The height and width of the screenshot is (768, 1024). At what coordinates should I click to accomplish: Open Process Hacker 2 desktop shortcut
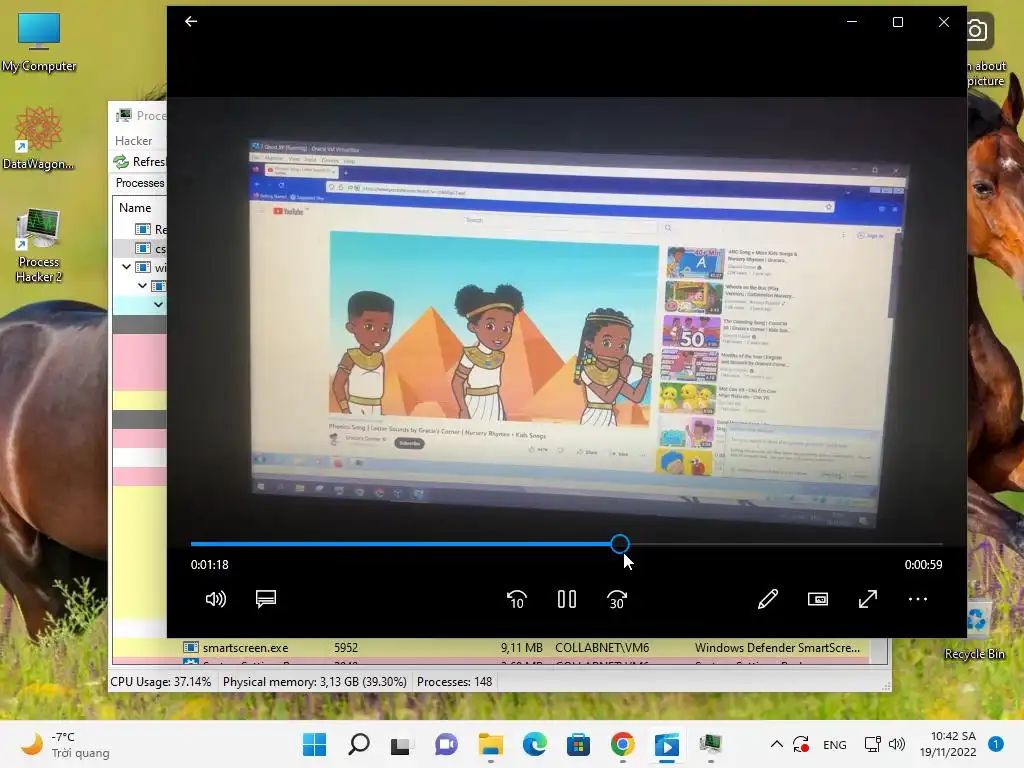(x=39, y=246)
